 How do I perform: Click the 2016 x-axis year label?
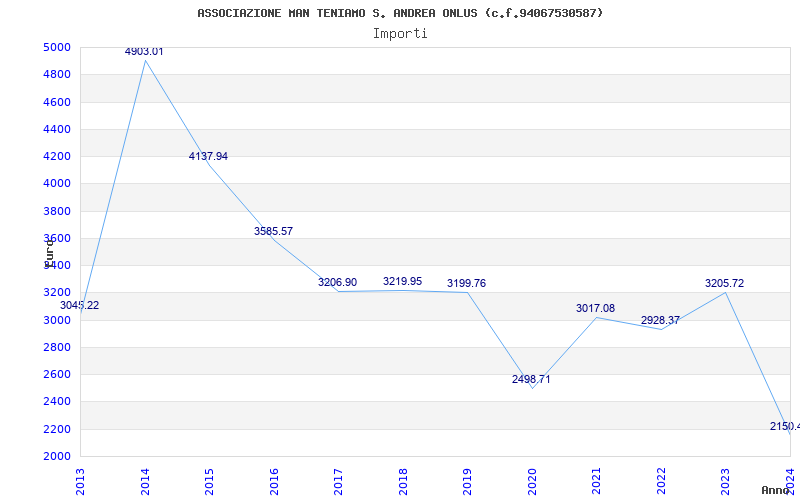[x=274, y=481]
